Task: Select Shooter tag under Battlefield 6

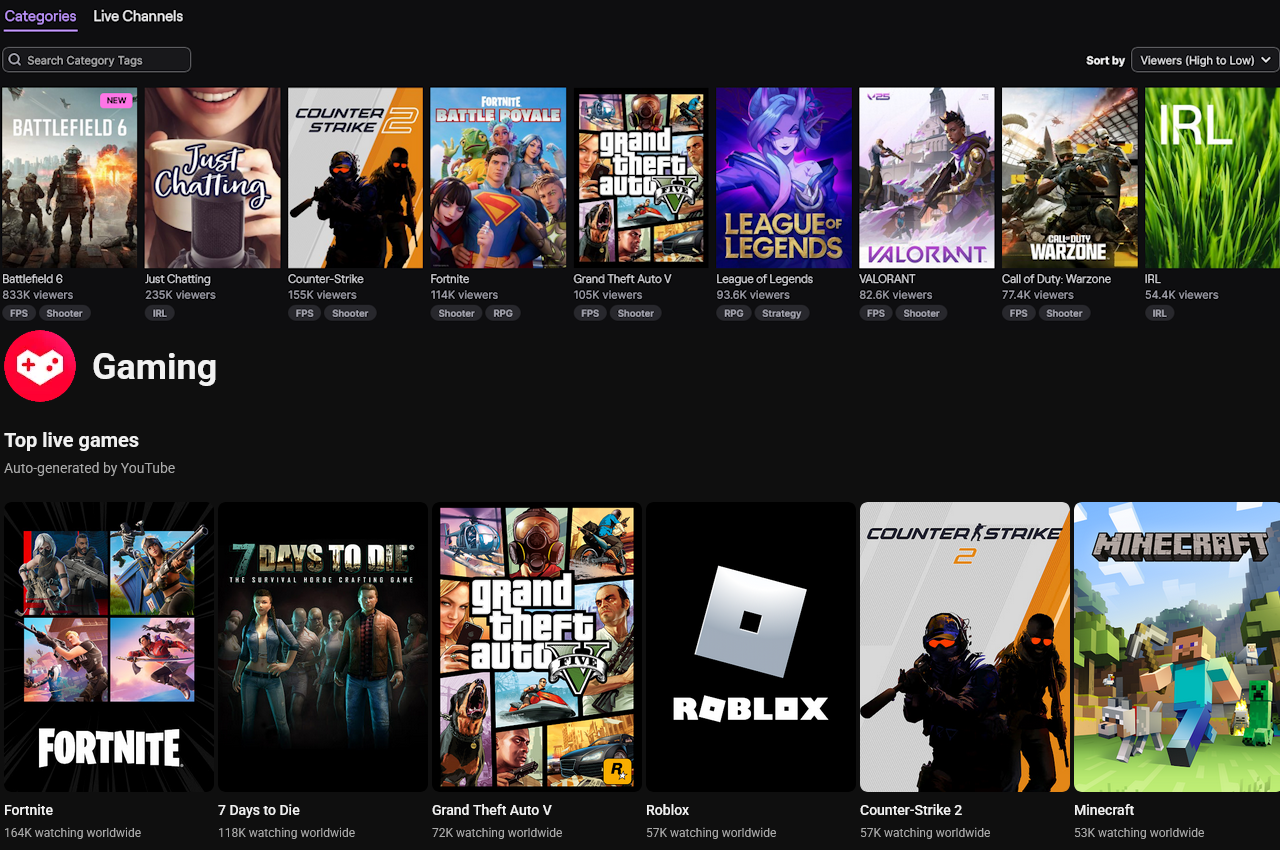Action: [x=65, y=313]
